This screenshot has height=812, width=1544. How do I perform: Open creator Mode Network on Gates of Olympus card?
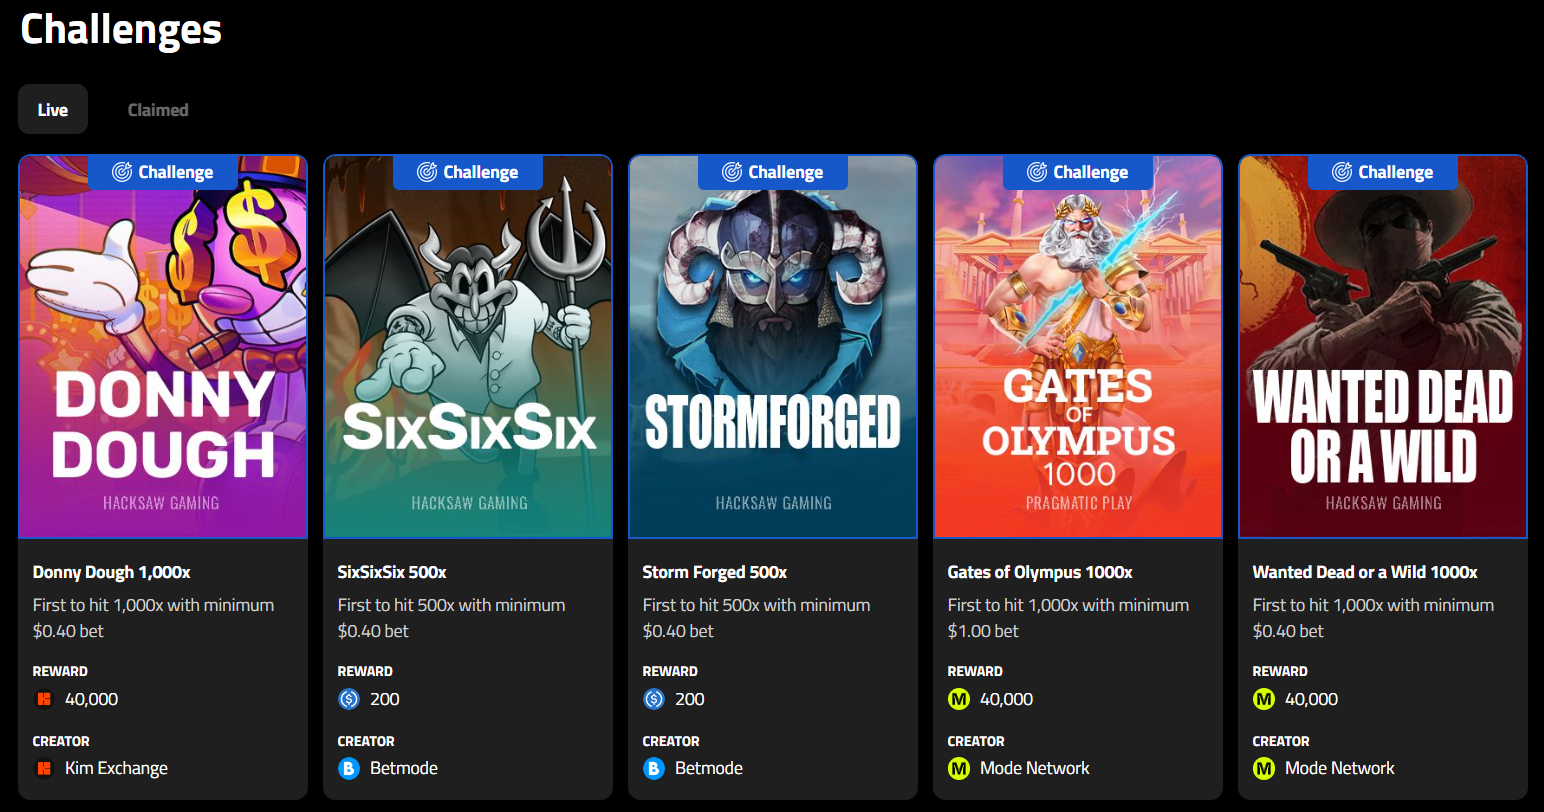coord(1035,768)
